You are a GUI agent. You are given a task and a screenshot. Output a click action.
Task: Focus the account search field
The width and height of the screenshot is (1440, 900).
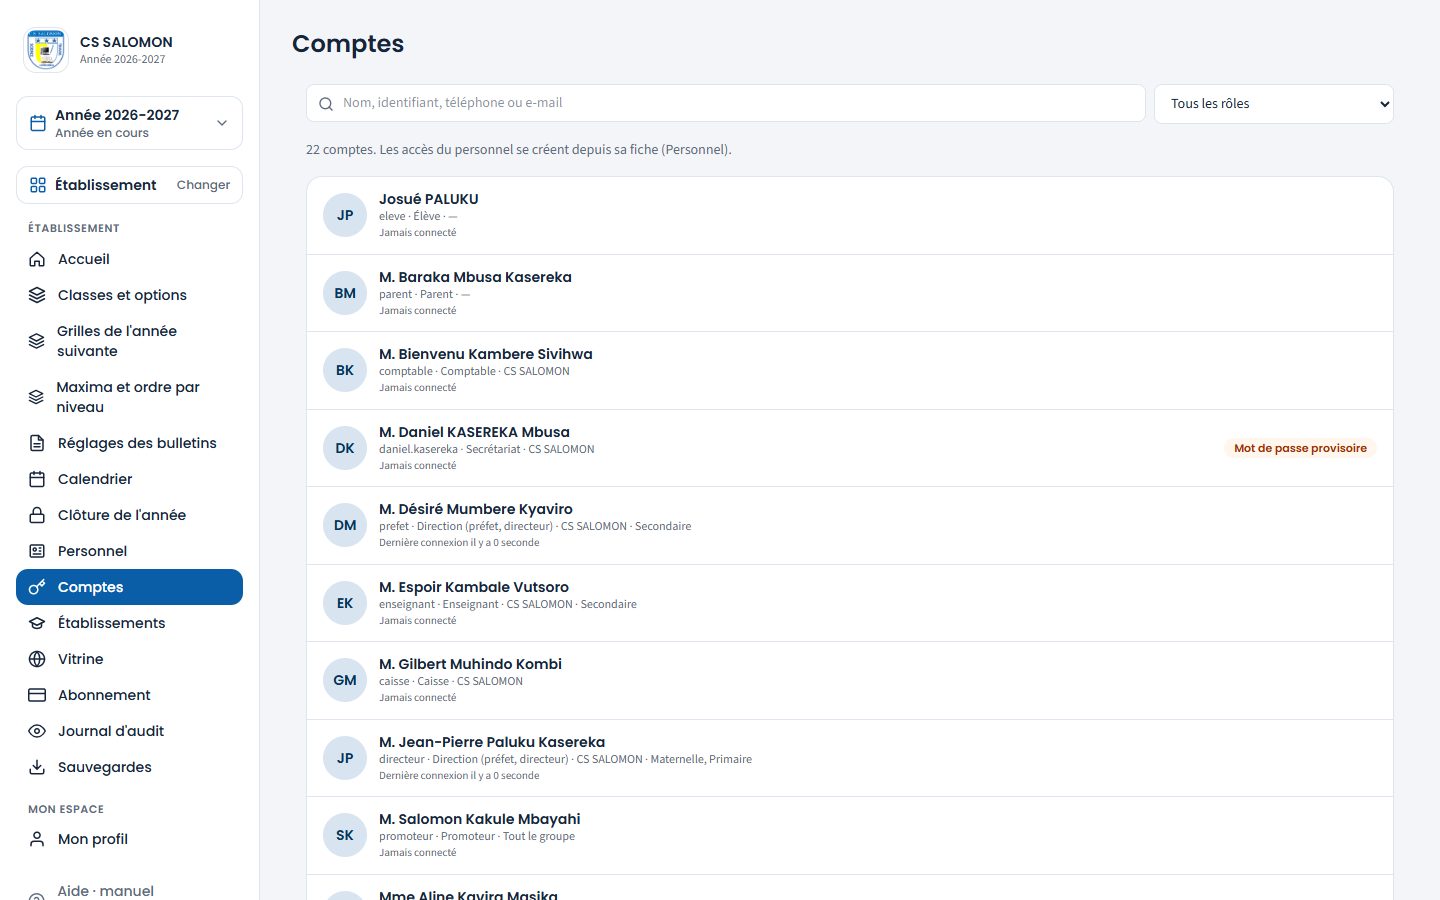726,103
